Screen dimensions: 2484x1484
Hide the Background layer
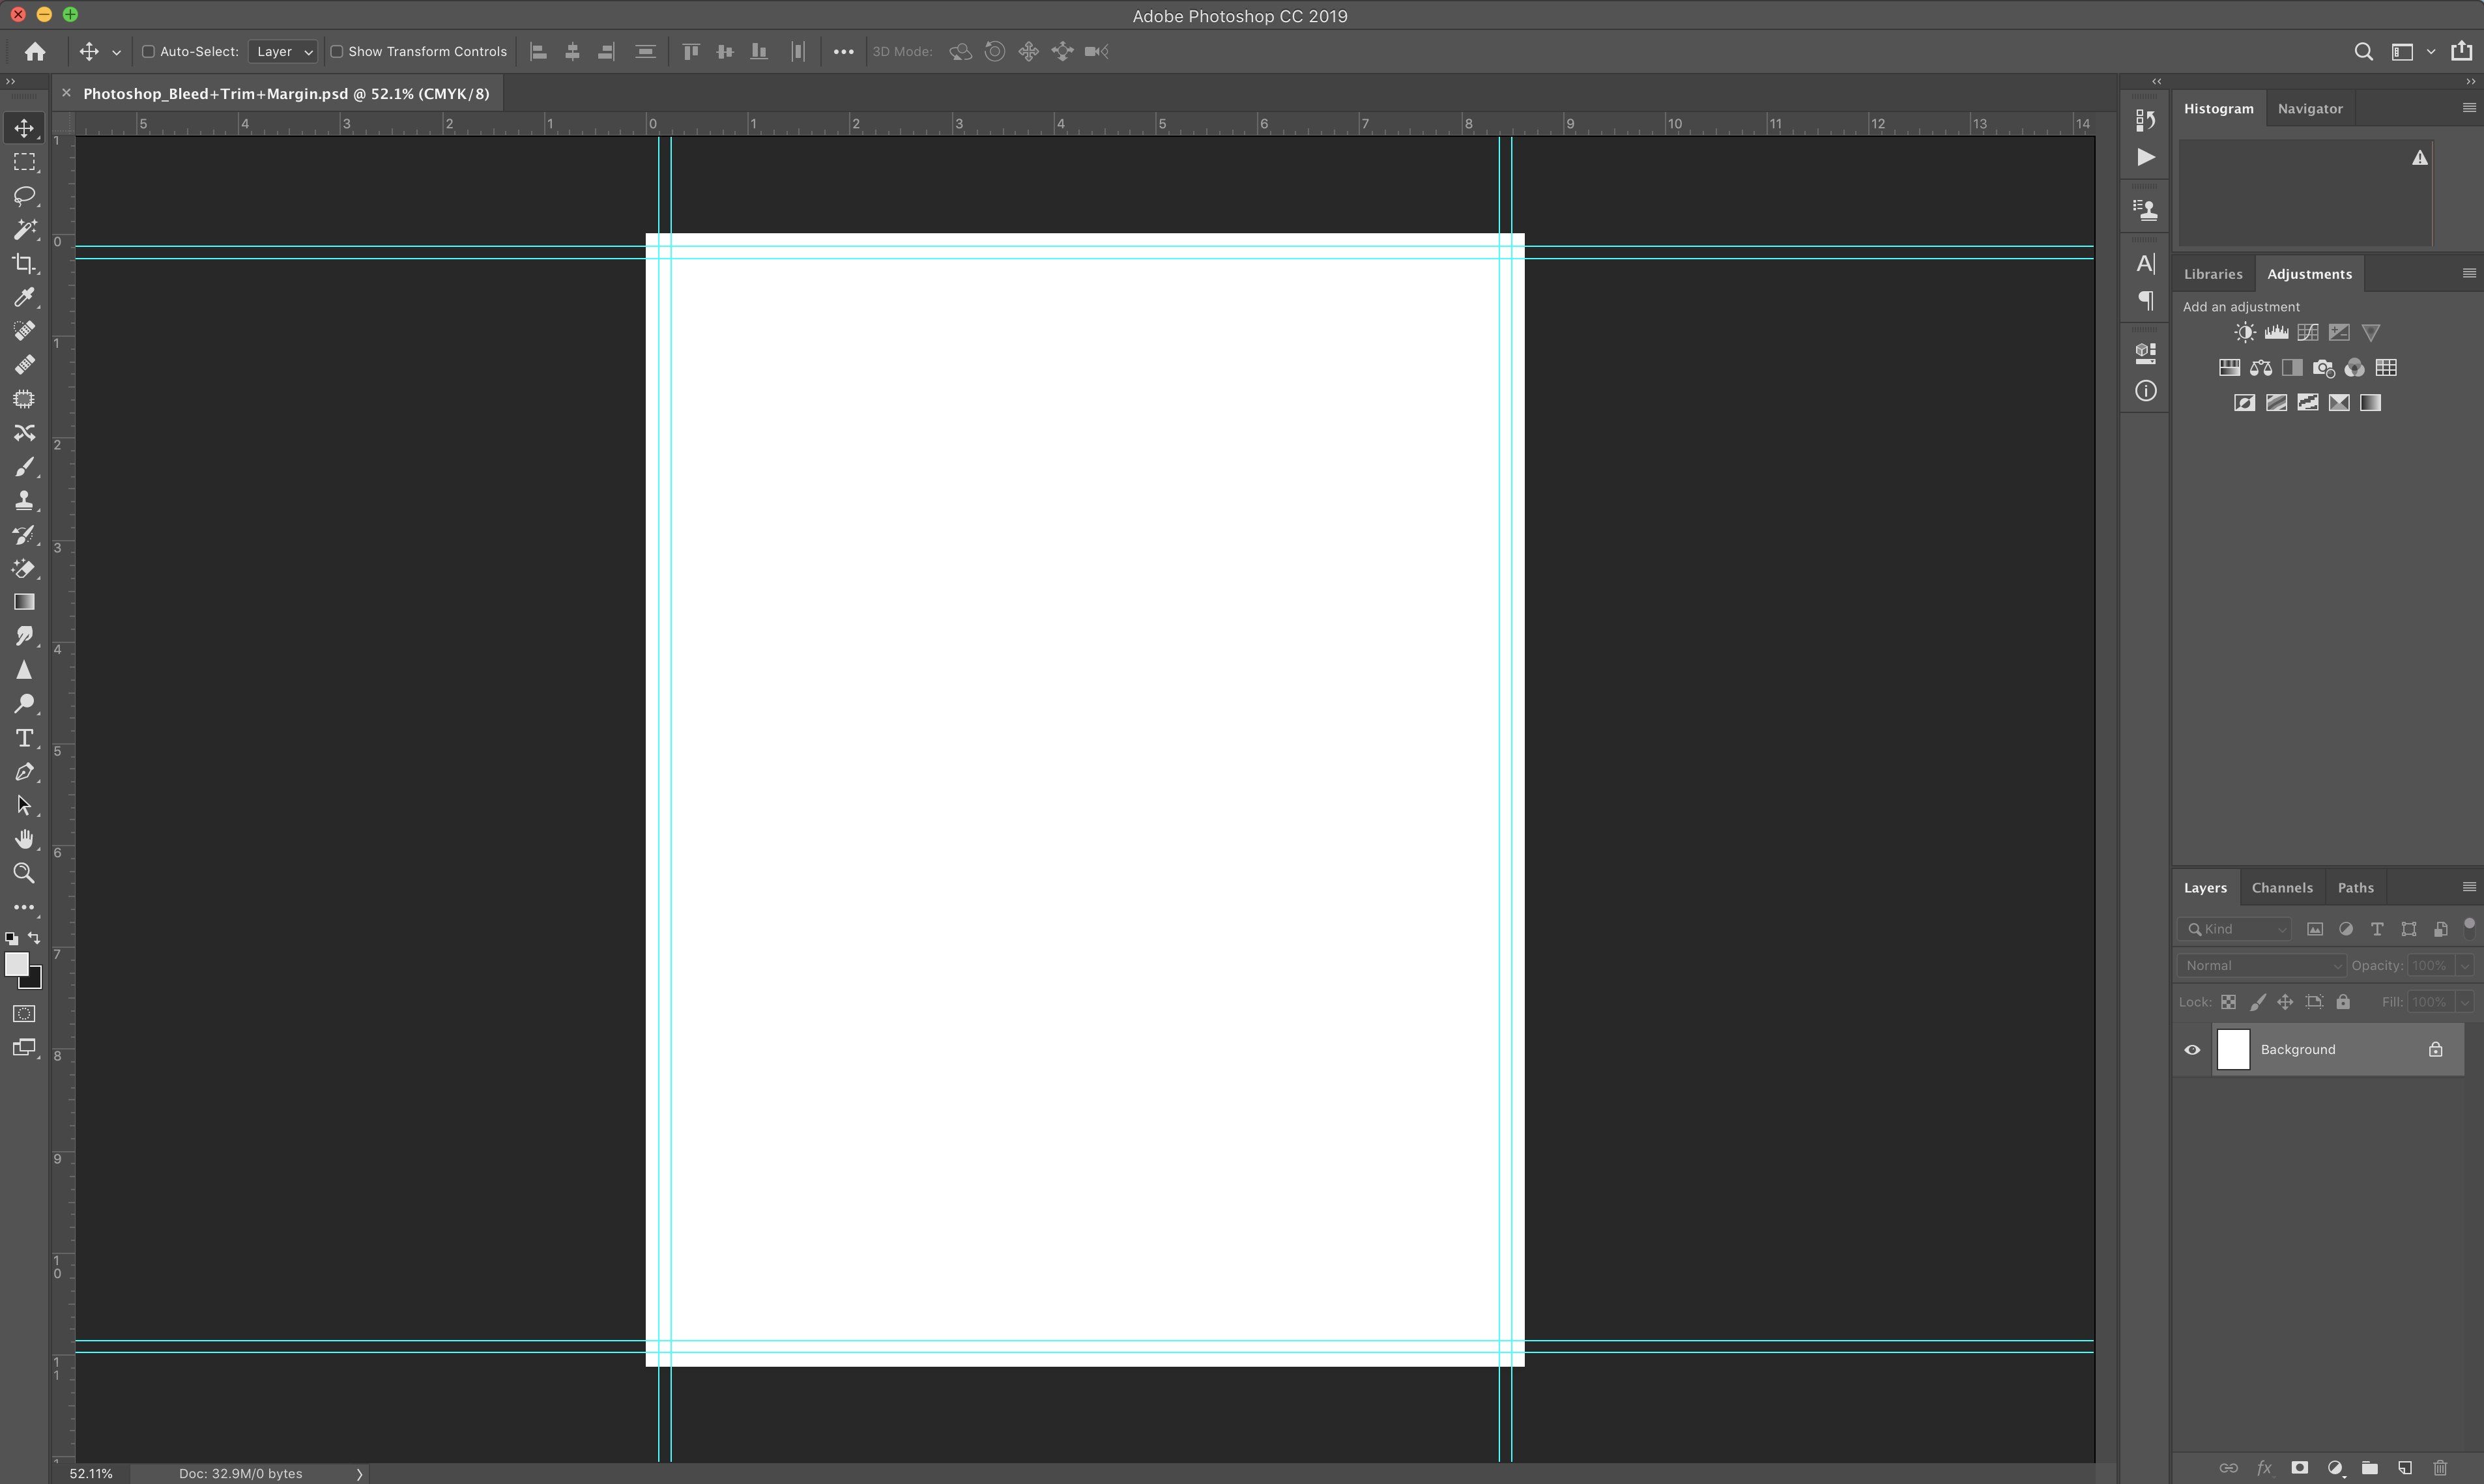2192,1049
